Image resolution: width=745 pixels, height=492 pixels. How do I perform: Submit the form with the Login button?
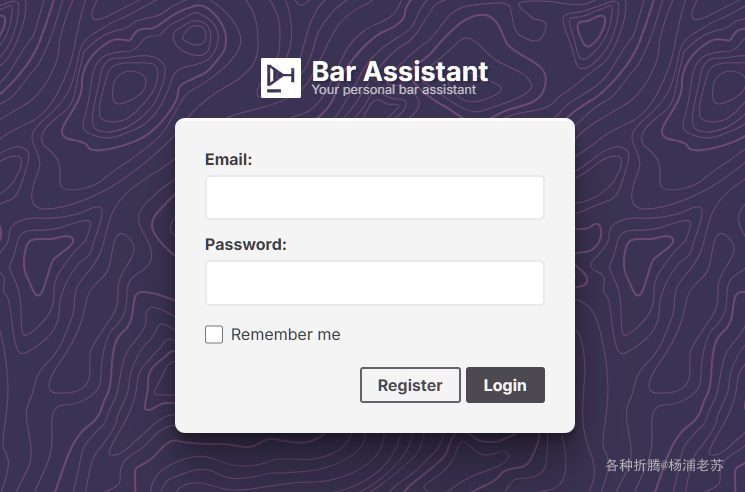pyautogui.click(x=506, y=385)
